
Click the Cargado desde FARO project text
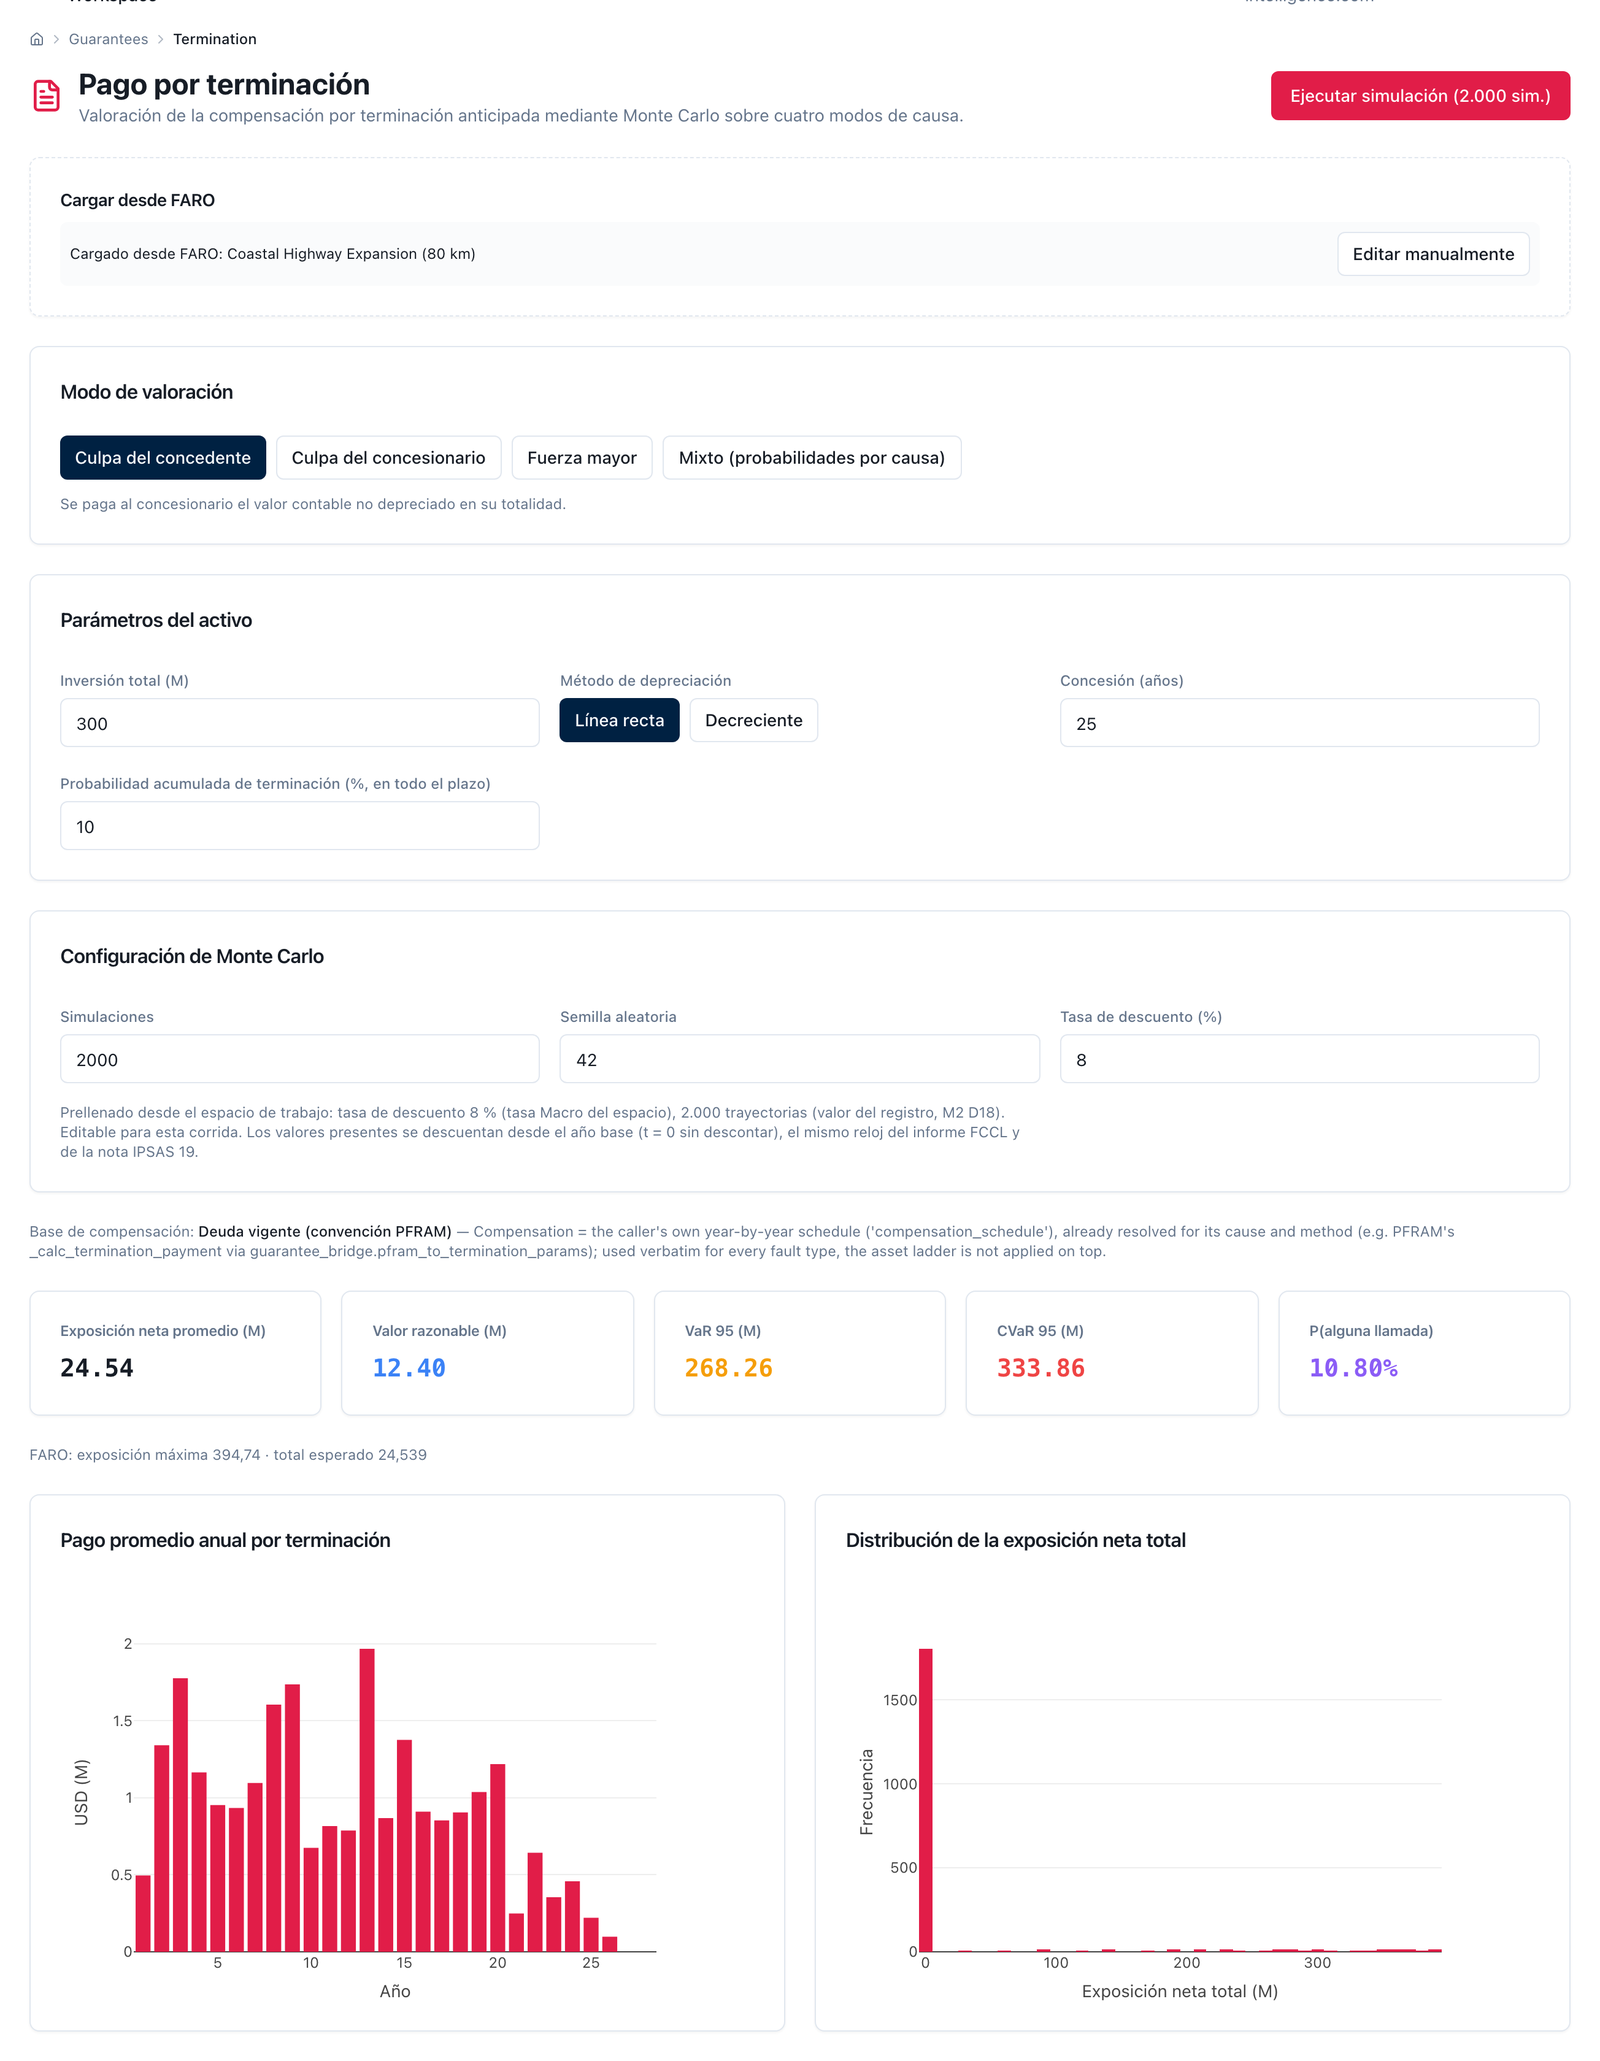(x=273, y=254)
